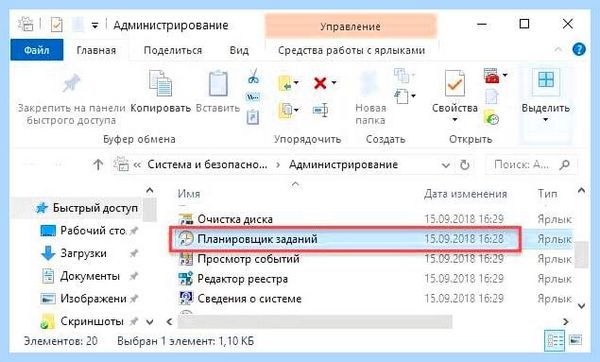600x362 pixels.
Task: Click the Paste clipboard icon
Action: 218,83
